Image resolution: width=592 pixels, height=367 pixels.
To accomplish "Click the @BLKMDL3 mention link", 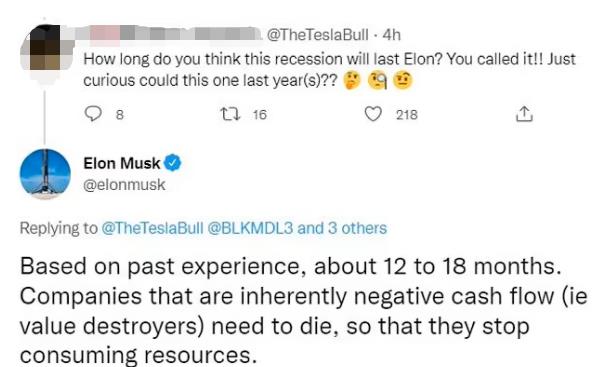I will click(250, 228).
